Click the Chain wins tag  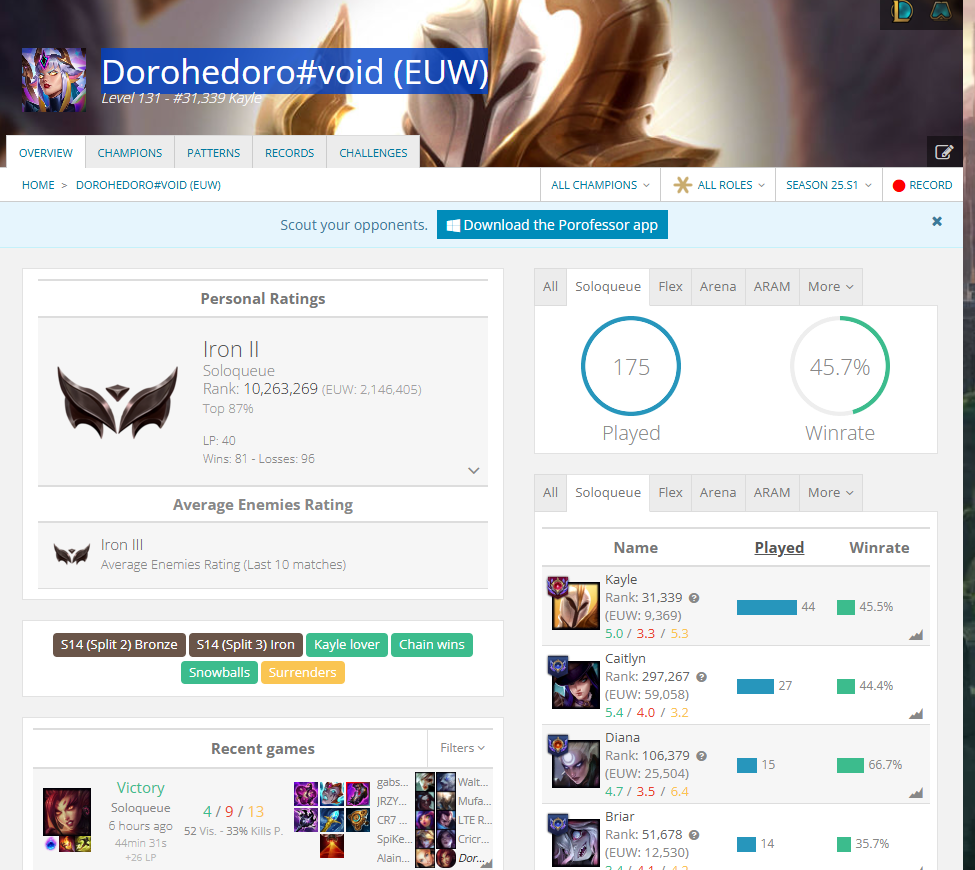pos(432,645)
